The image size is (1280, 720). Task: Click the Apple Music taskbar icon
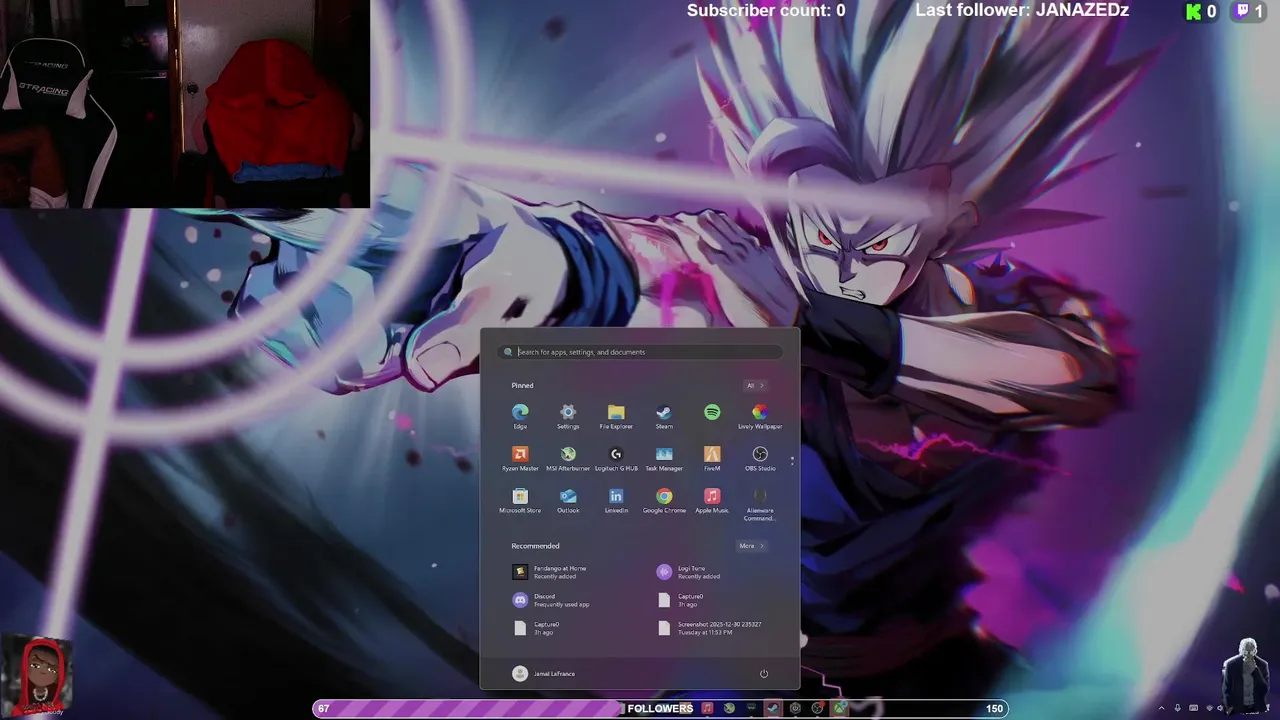(x=707, y=708)
